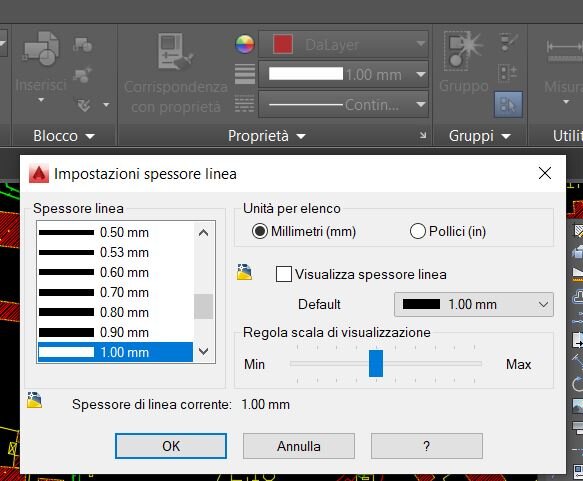Select 0.70 mm in lineweight list
The image size is (583, 481).
(115, 292)
